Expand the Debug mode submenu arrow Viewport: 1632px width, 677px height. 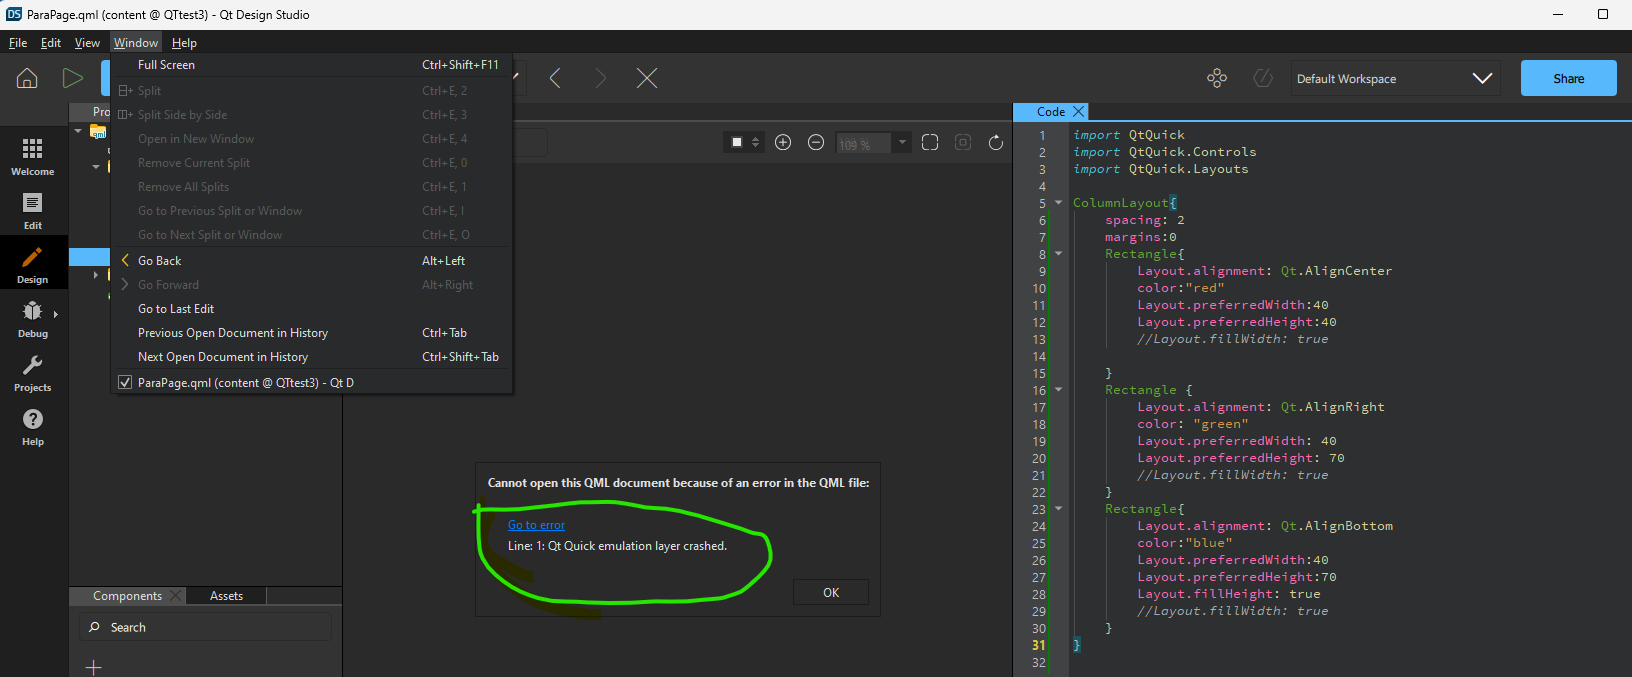pyautogui.click(x=56, y=315)
